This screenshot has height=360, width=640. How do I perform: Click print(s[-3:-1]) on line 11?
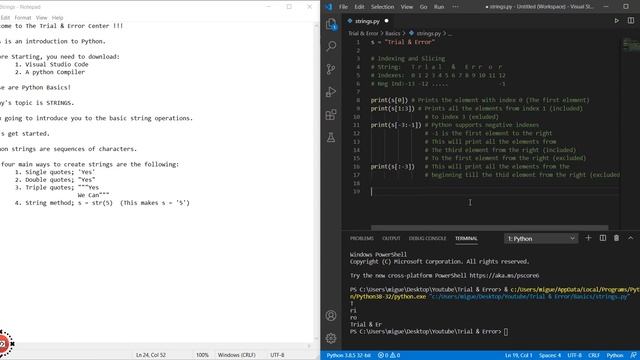(396, 125)
